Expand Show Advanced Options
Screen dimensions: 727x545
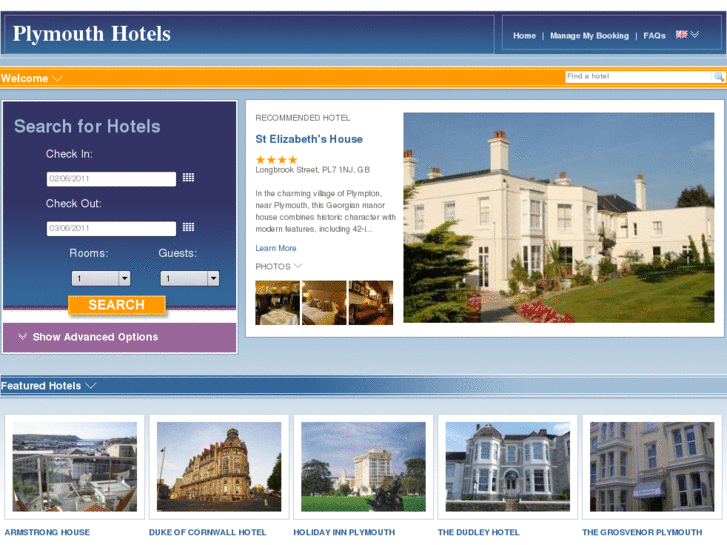[89, 337]
